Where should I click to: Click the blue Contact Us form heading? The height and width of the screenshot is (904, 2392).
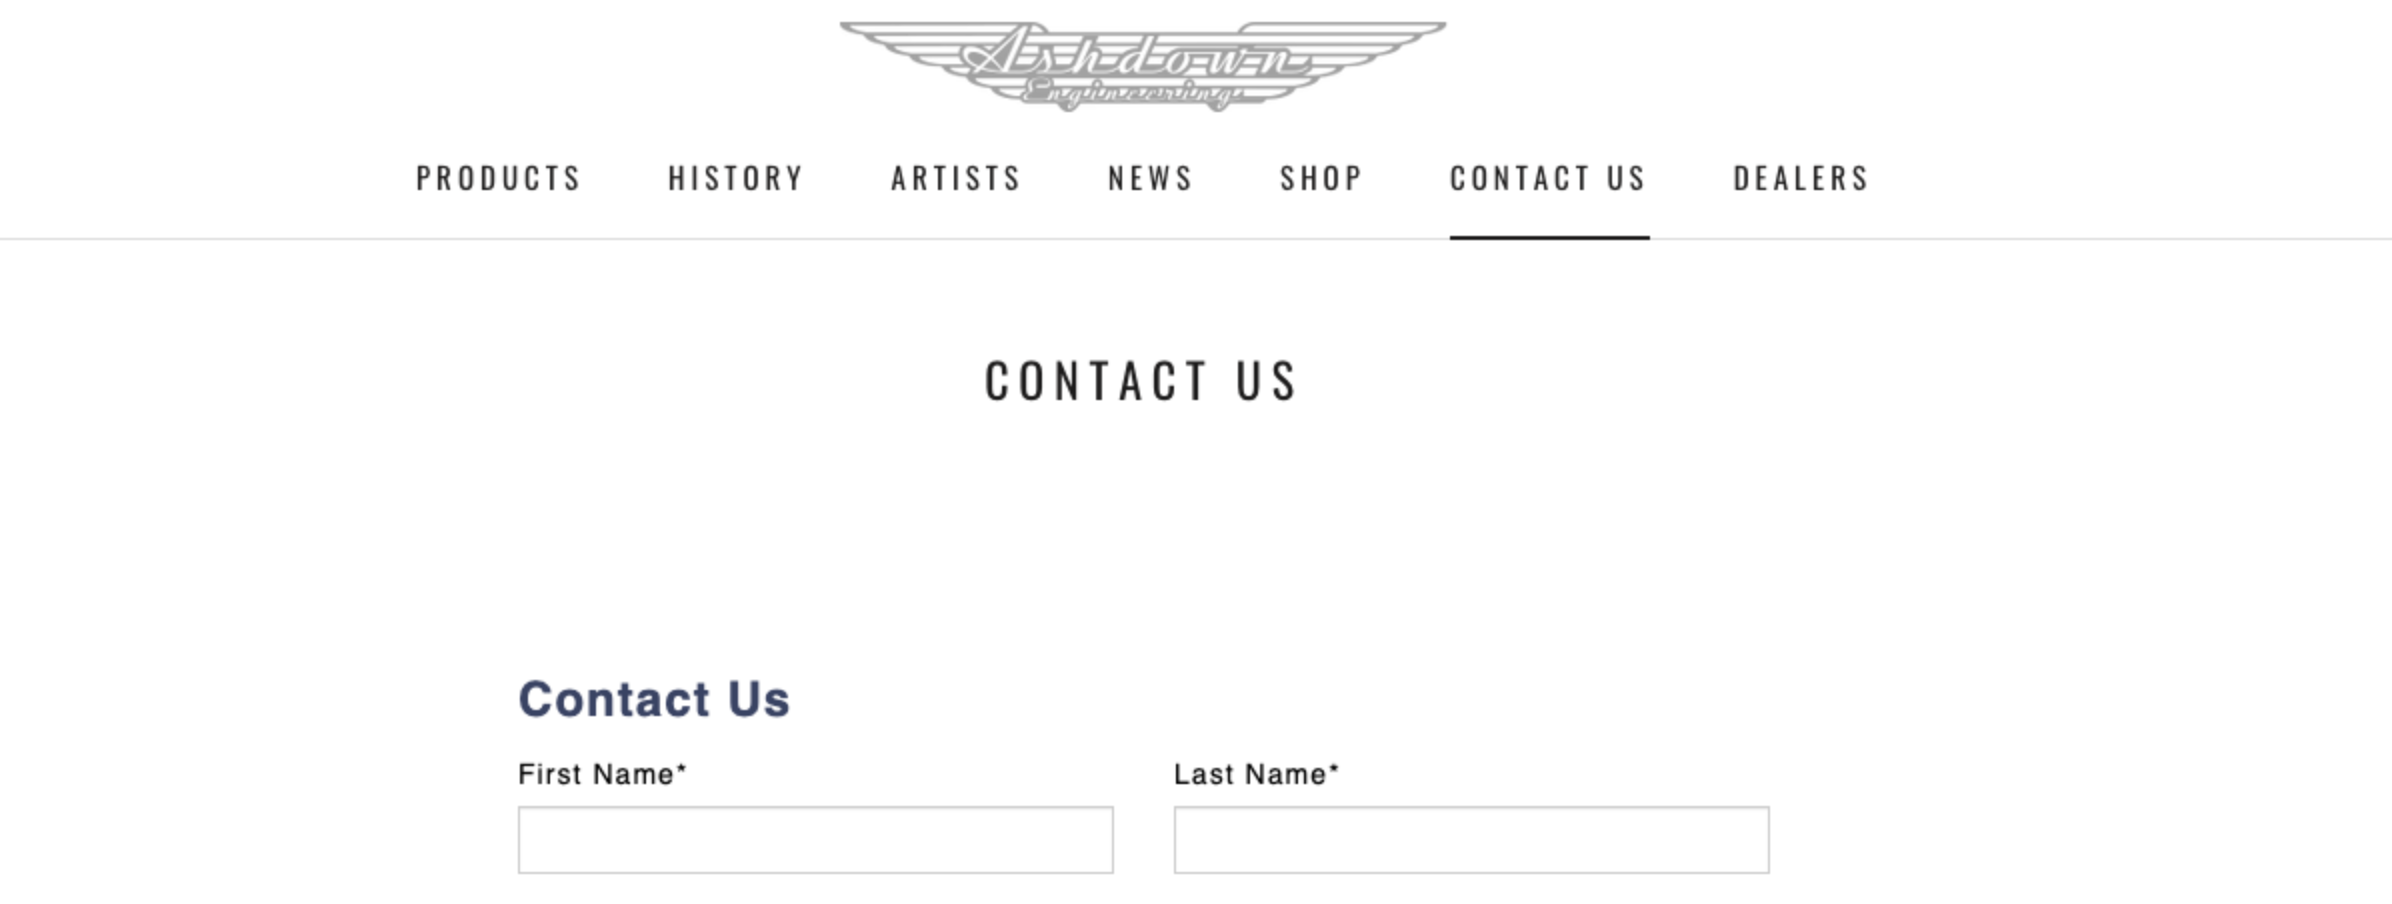tap(654, 699)
